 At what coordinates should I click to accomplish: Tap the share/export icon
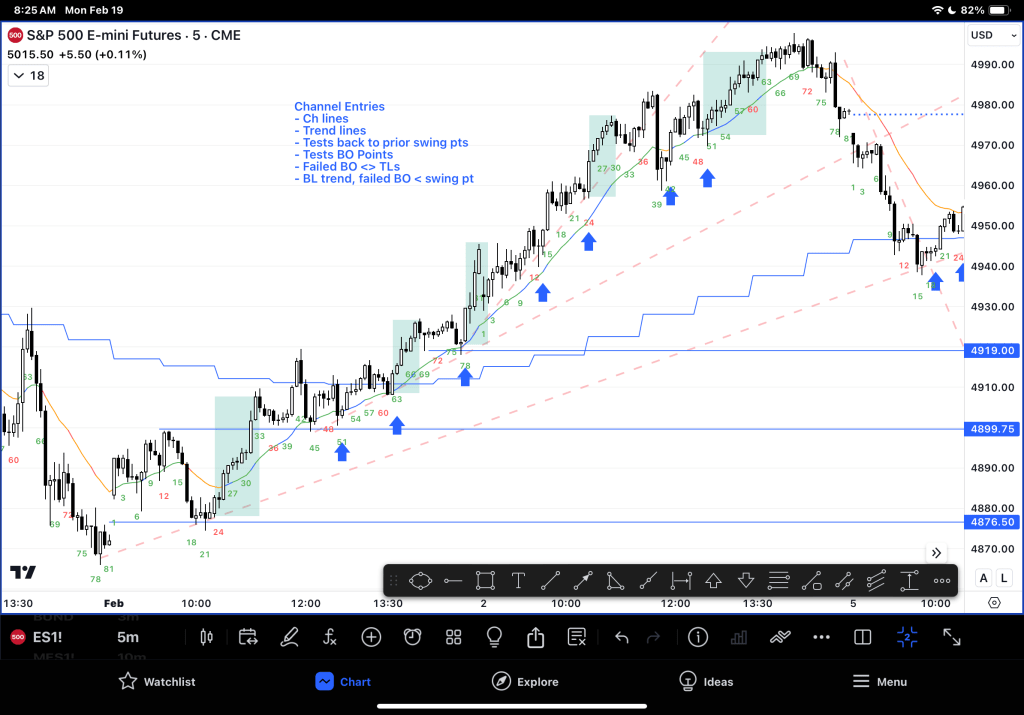click(535, 637)
